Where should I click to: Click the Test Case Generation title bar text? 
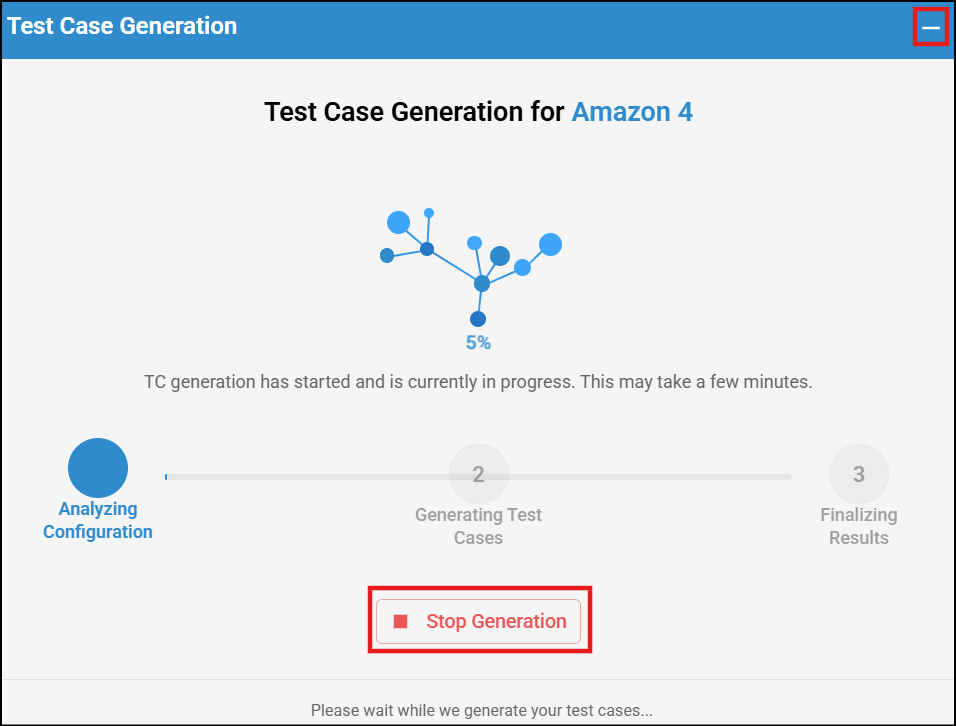tap(122, 26)
